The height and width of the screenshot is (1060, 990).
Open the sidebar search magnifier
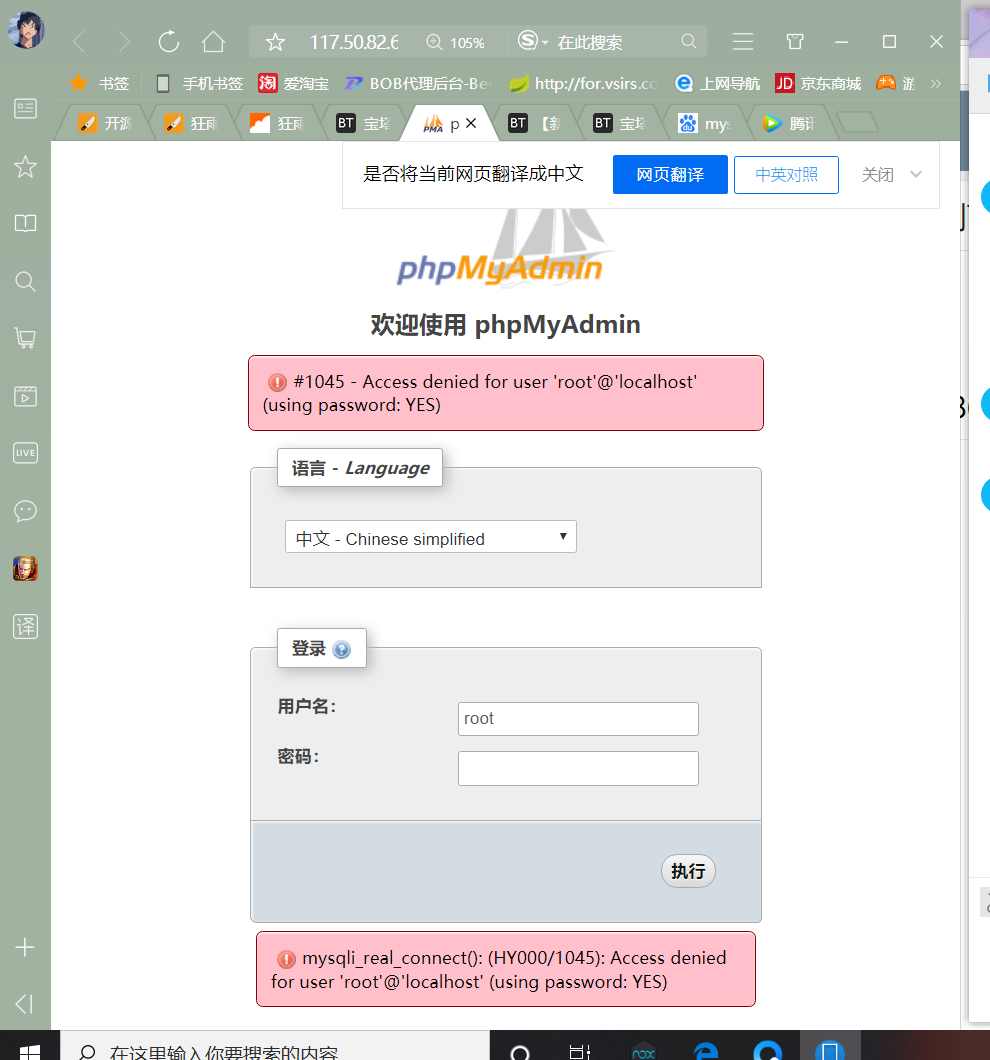[x=26, y=281]
